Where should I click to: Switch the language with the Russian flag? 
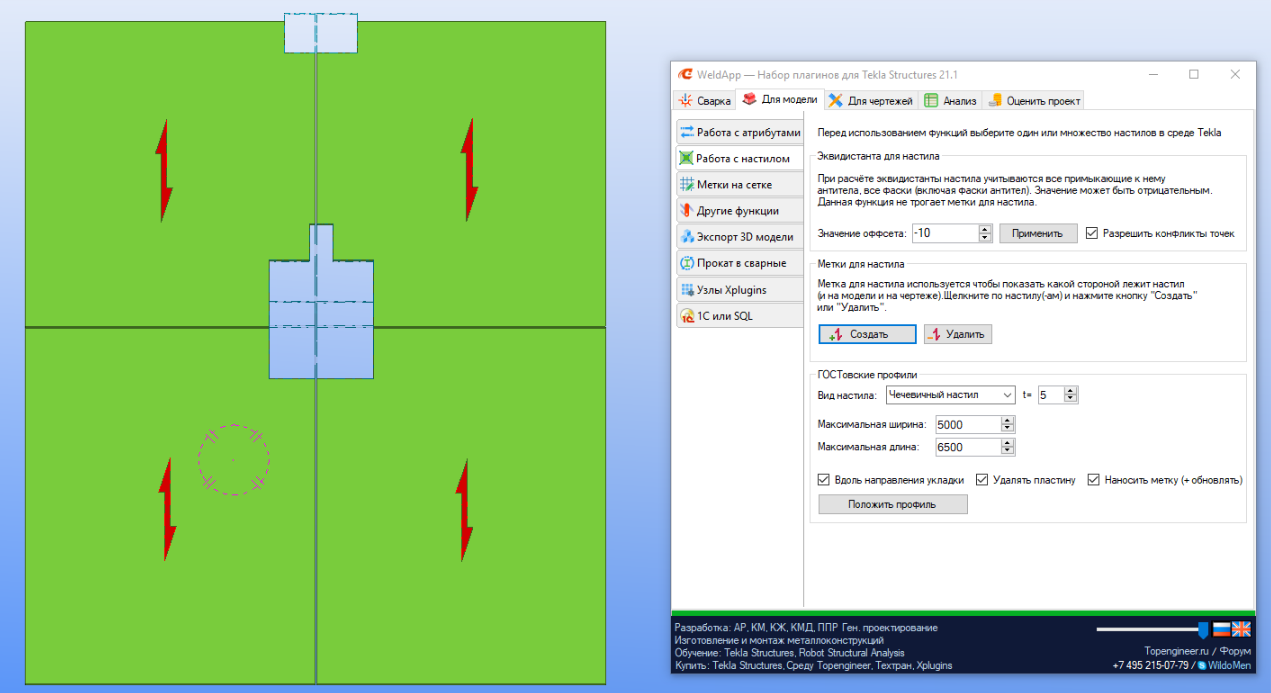coord(1221,629)
